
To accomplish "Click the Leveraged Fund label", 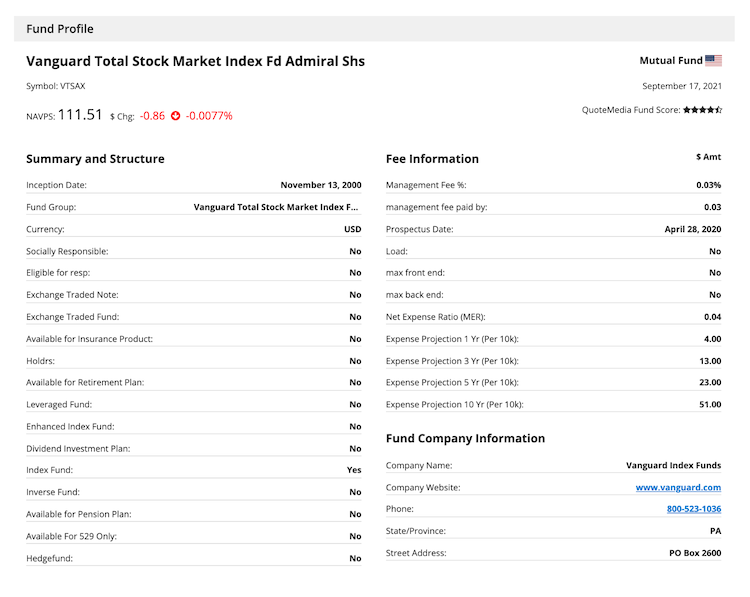I will (59, 404).
